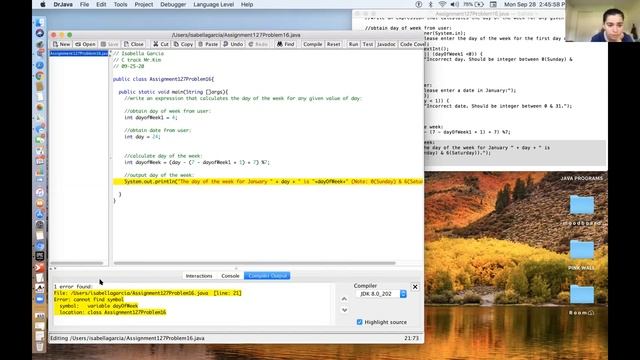Run the program with Run button
This screenshot has height=360, width=640.
353,44
